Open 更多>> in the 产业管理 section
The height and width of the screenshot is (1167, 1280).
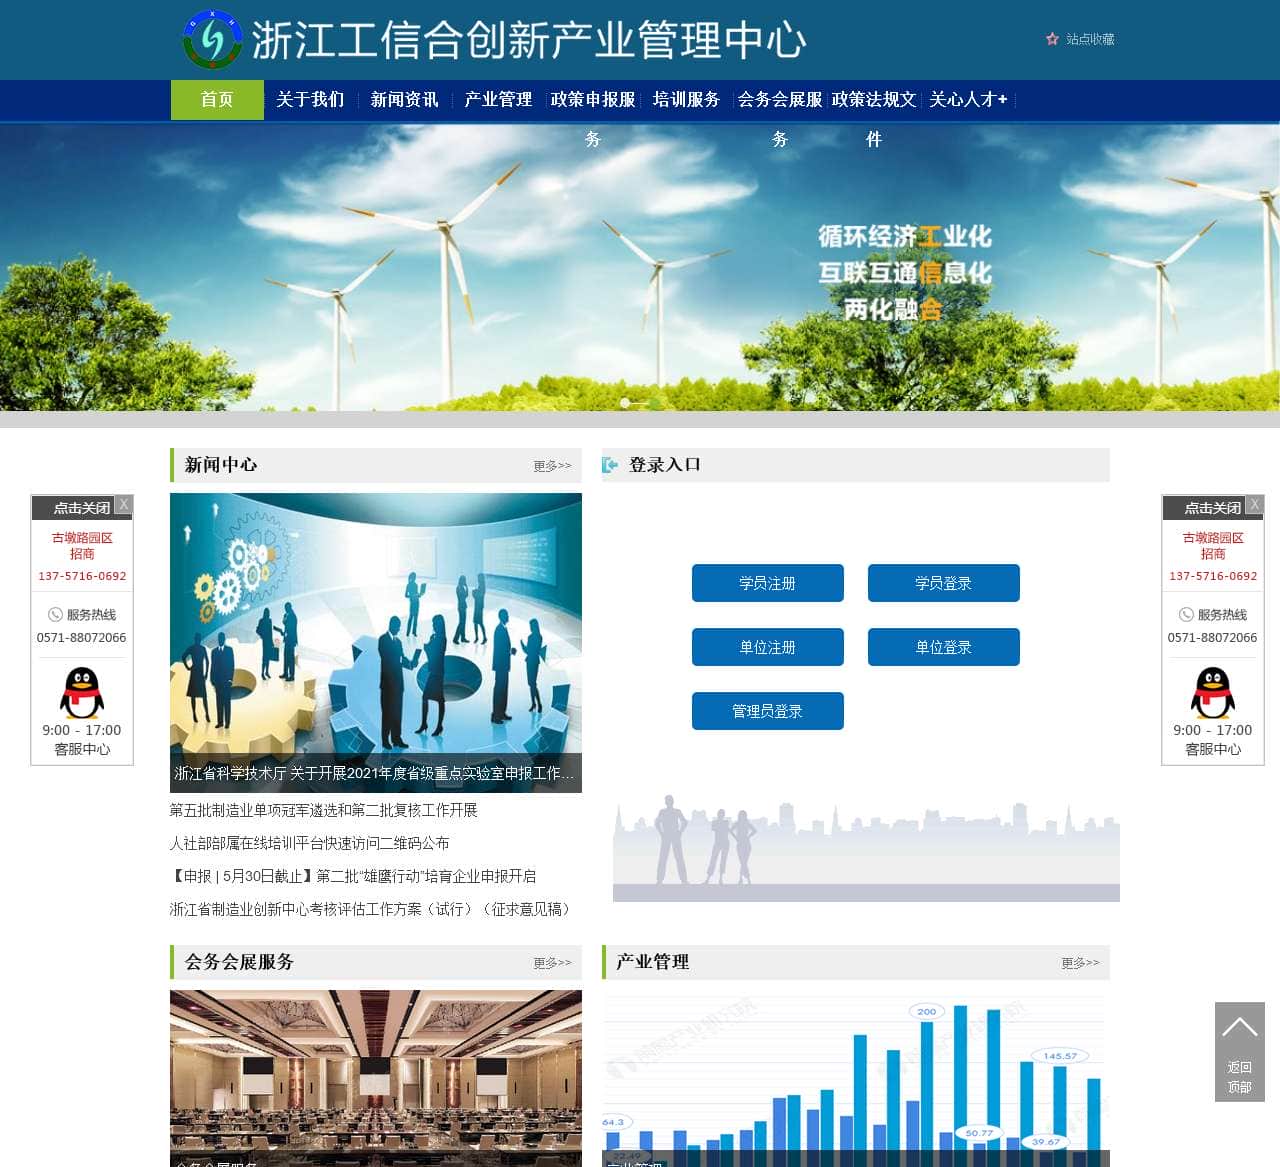click(1080, 963)
